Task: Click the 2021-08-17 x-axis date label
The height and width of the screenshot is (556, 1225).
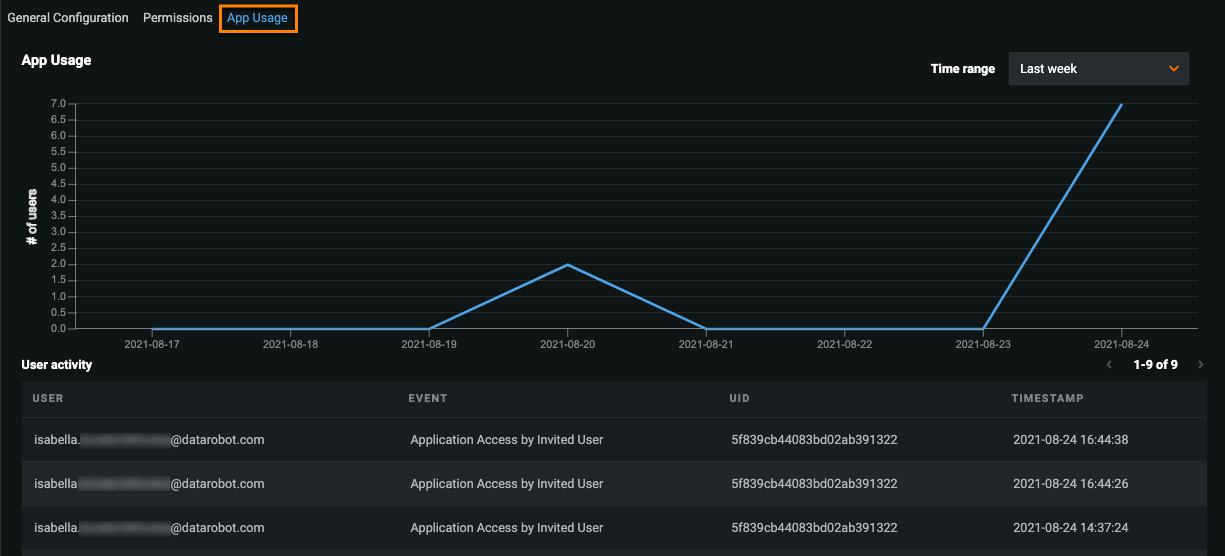Action: click(152, 344)
